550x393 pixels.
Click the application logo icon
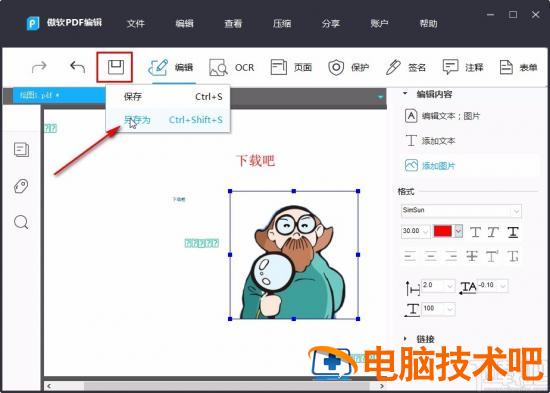[33, 24]
